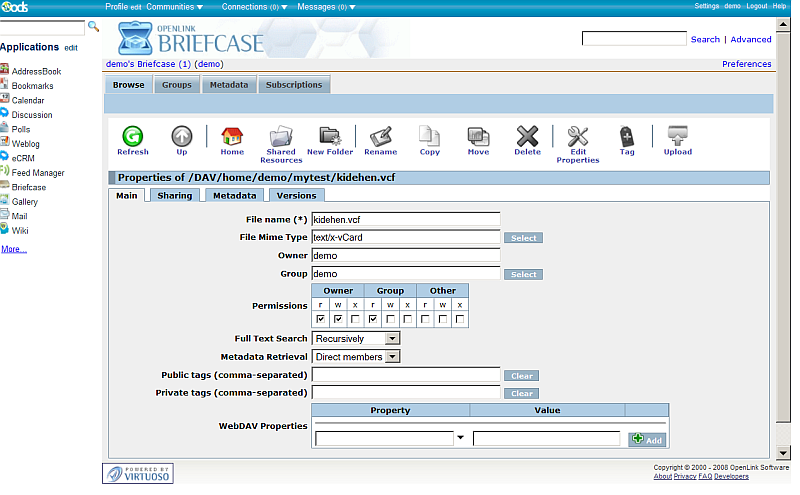Toggle Owner write permission checkbox
The width and height of the screenshot is (800, 495).
tap(339, 319)
